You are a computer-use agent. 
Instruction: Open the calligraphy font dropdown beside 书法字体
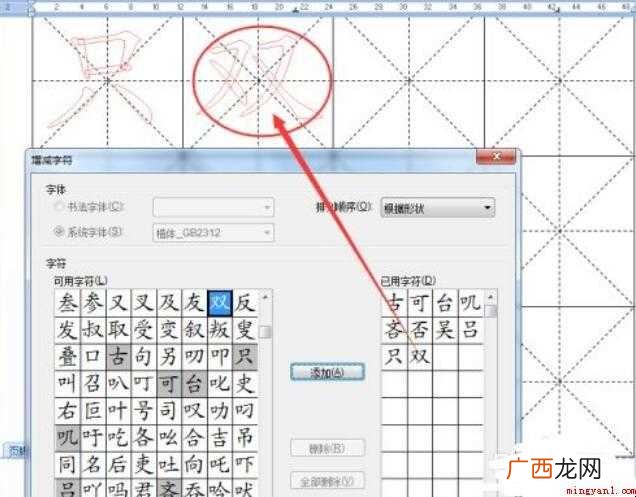pos(213,207)
